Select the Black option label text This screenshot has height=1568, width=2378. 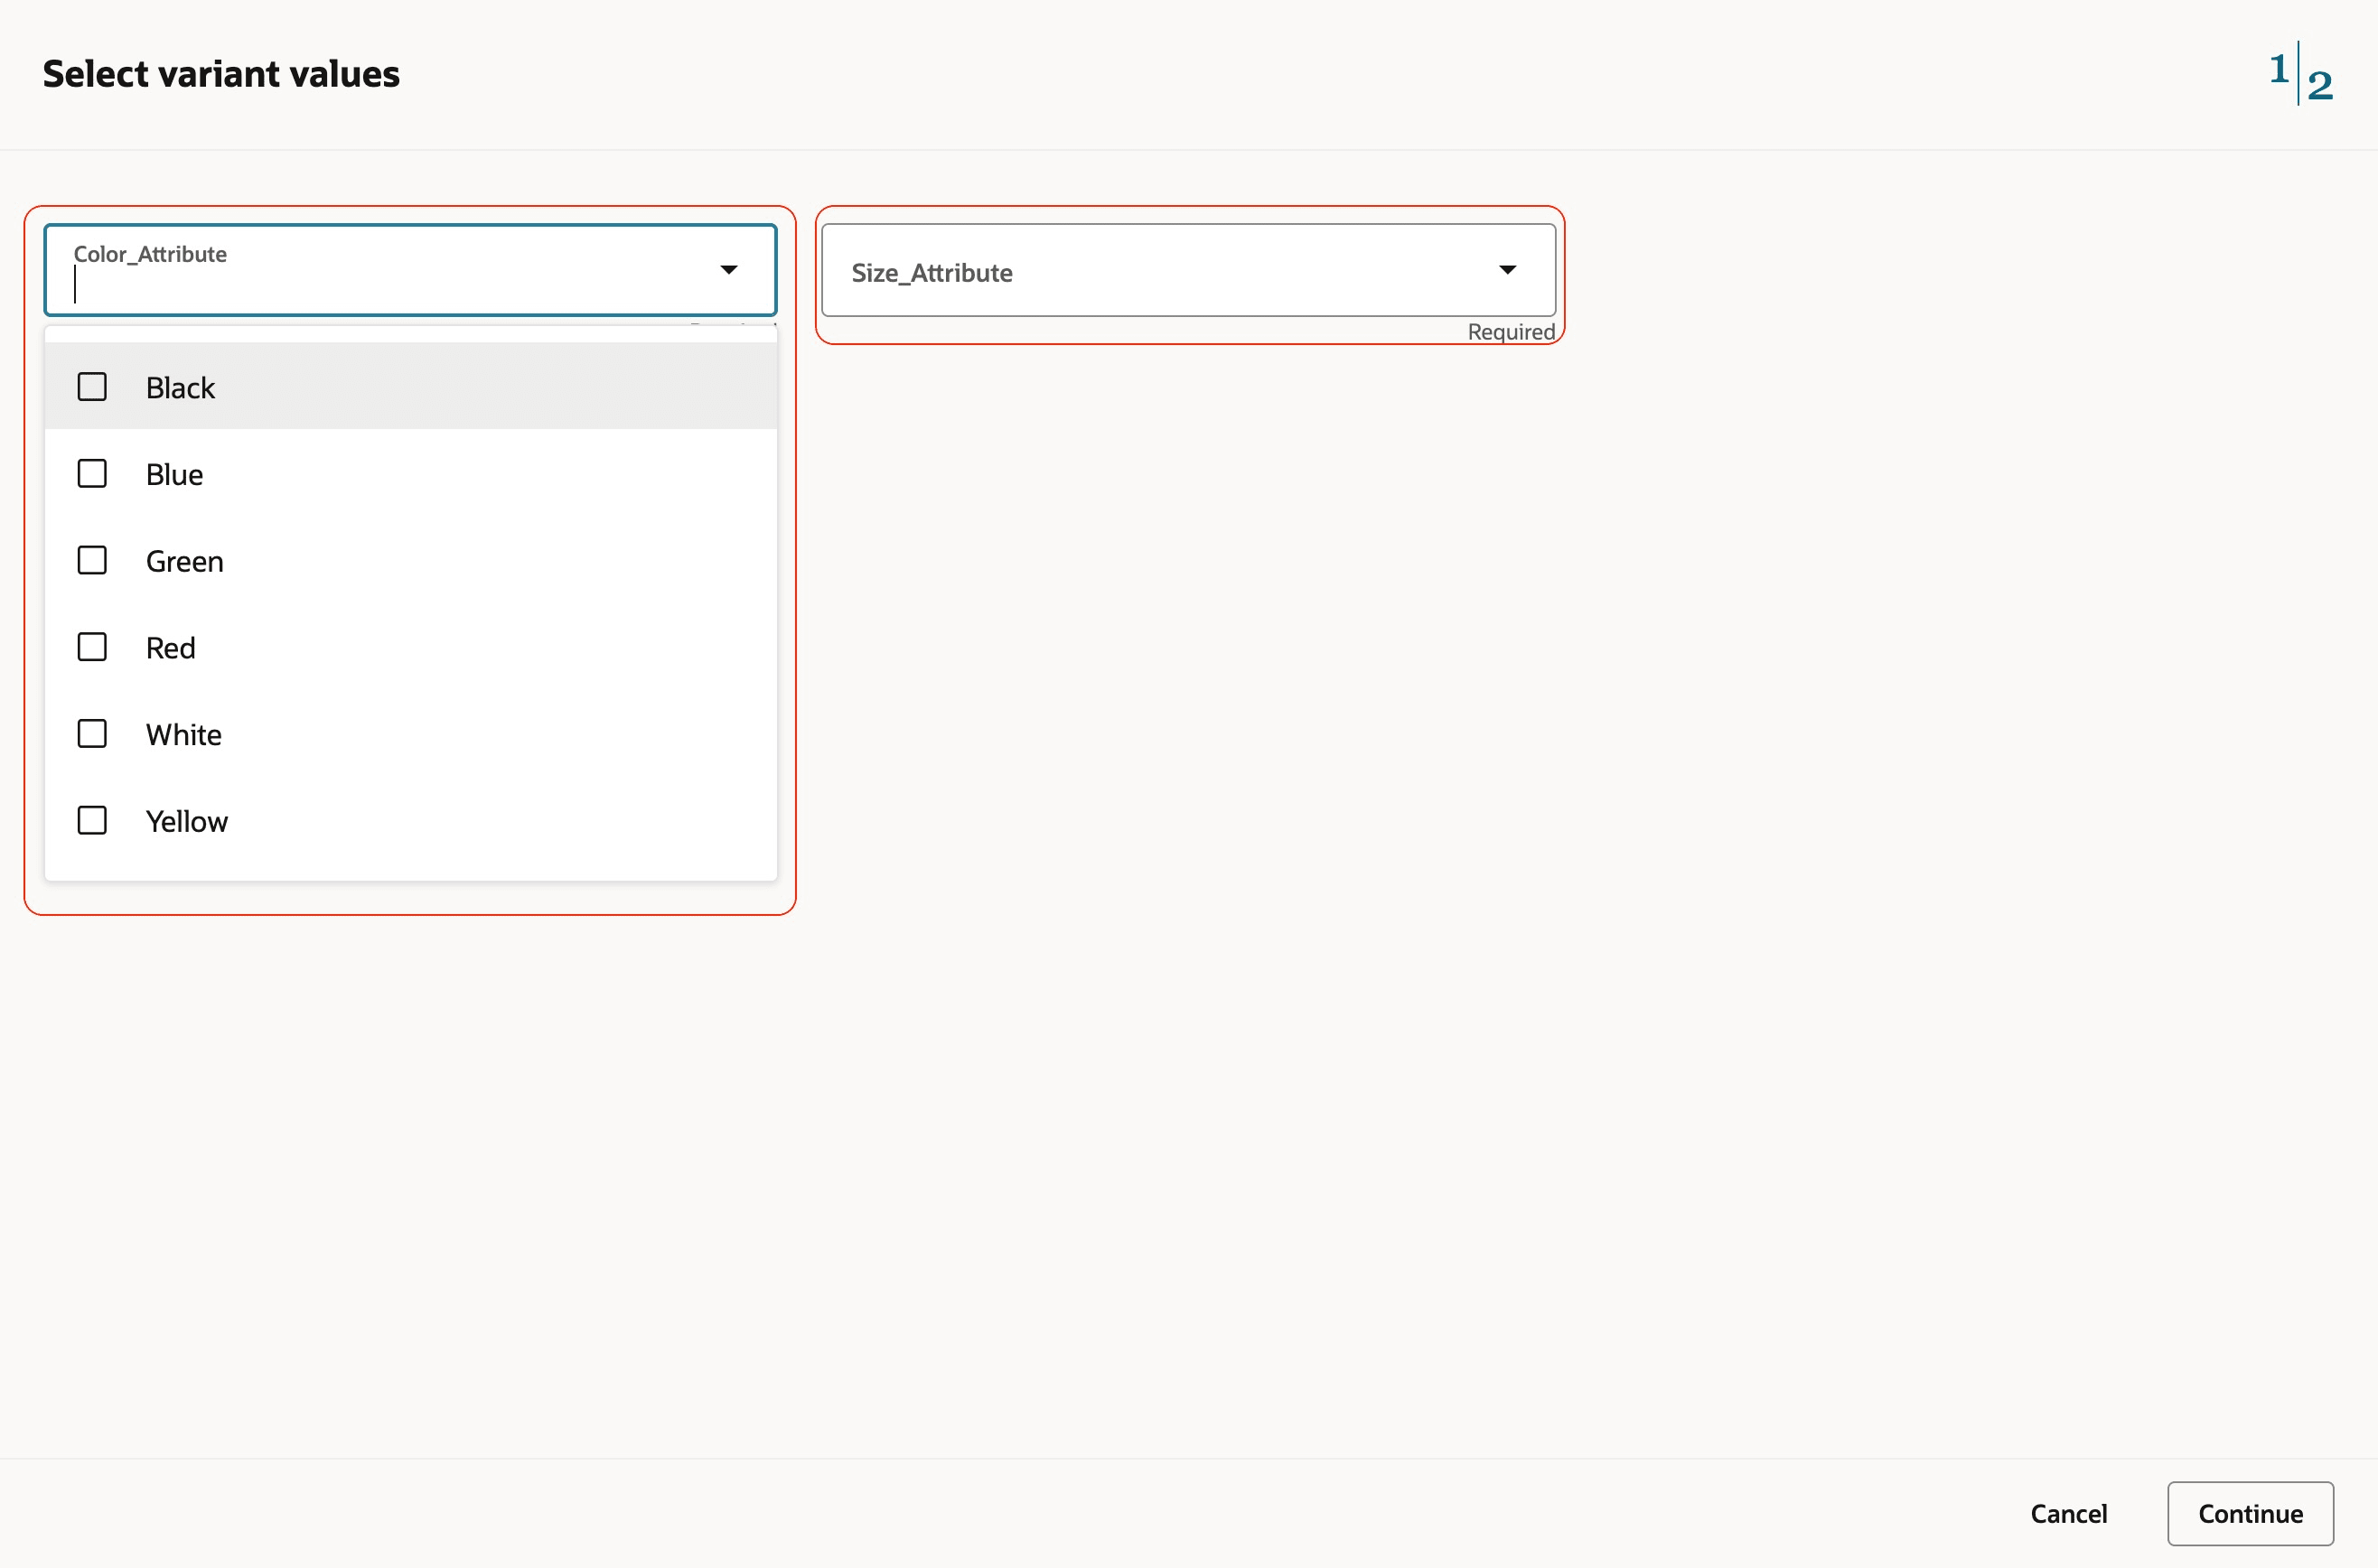[x=180, y=388]
